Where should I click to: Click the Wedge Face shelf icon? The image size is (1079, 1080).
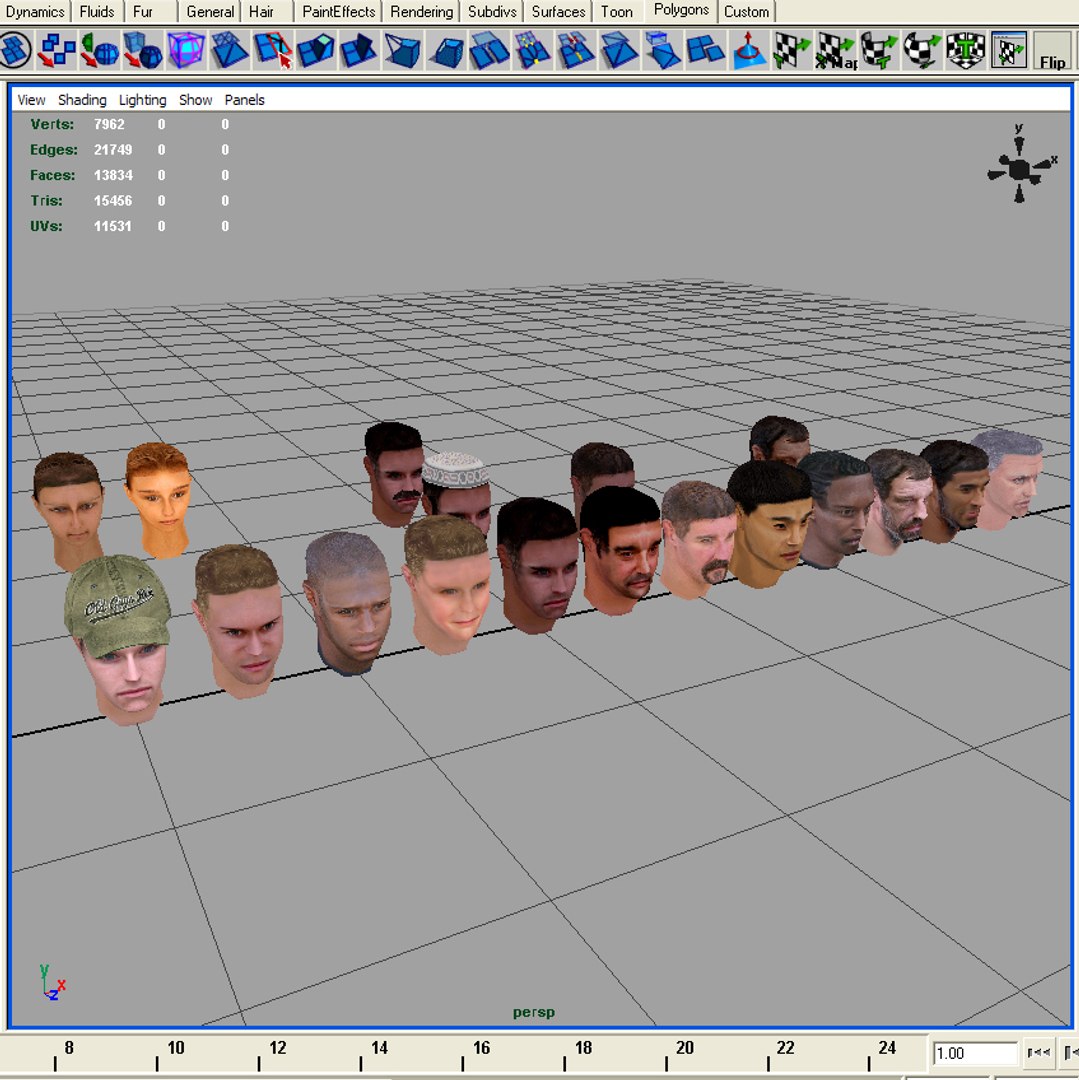click(662, 50)
